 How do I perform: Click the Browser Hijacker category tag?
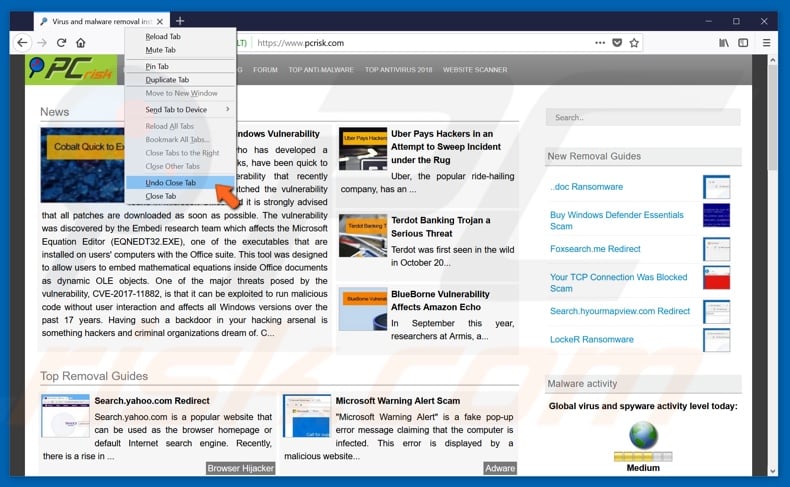click(240, 468)
